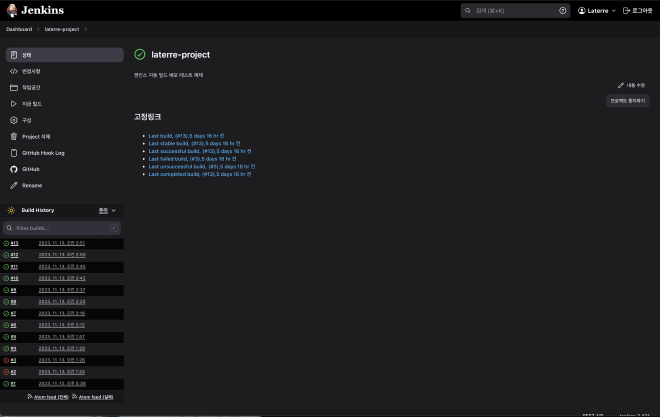Click status icon of build #11
This screenshot has height=417, width=660.
point(6,267)
